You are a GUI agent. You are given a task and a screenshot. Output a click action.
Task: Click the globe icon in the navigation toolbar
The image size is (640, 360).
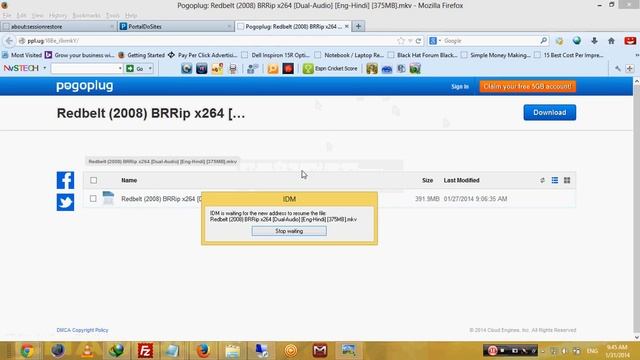click(577, 41)
